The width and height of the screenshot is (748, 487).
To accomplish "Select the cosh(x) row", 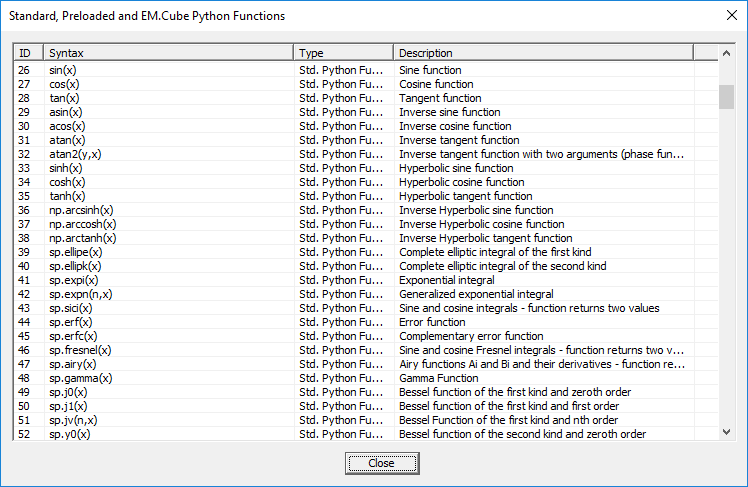I will [x=67, y=182].
